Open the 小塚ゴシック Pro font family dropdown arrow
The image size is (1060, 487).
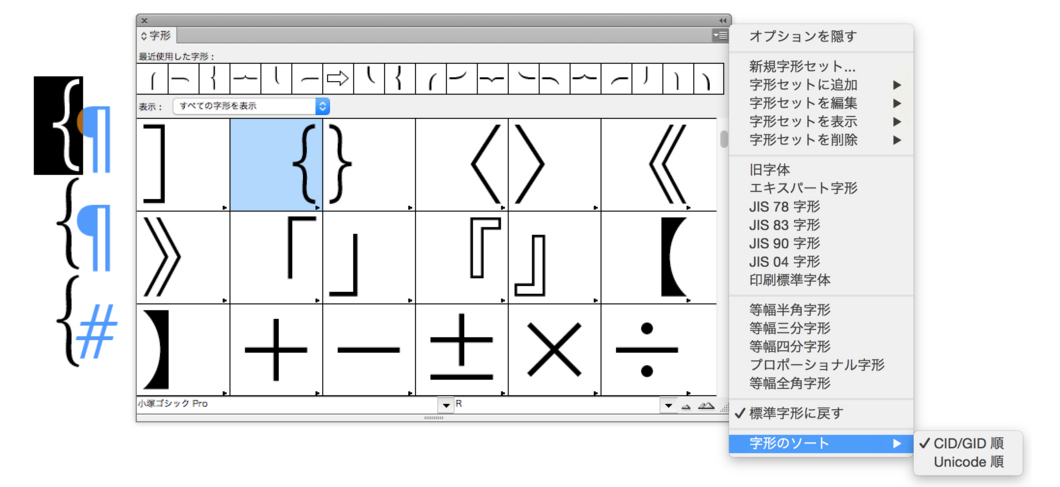445,404
